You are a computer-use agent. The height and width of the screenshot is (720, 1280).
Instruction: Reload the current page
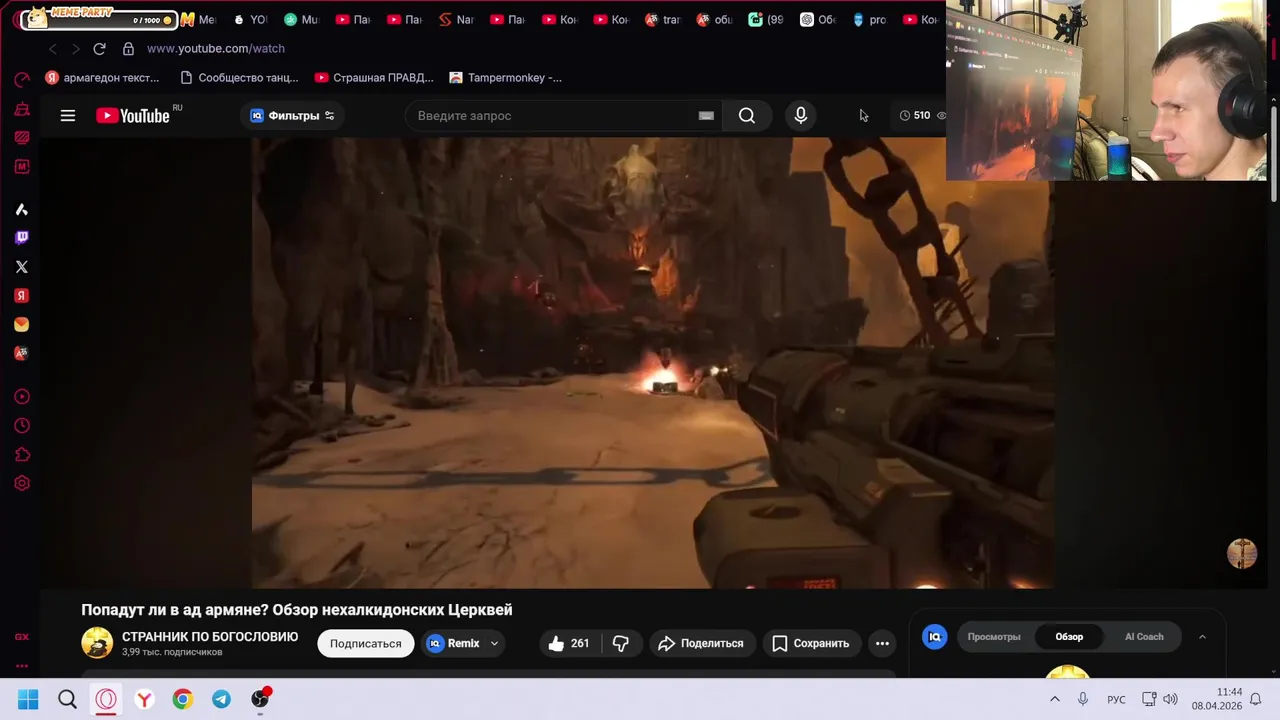click(x=99, y=48)
